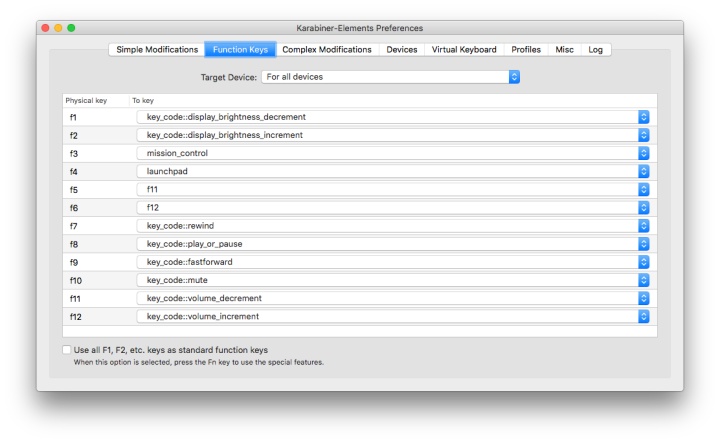The height and width of the screenshot is (443, 720).
Task: Select the f11 physical key label in first column
Action: pos(75,299)
